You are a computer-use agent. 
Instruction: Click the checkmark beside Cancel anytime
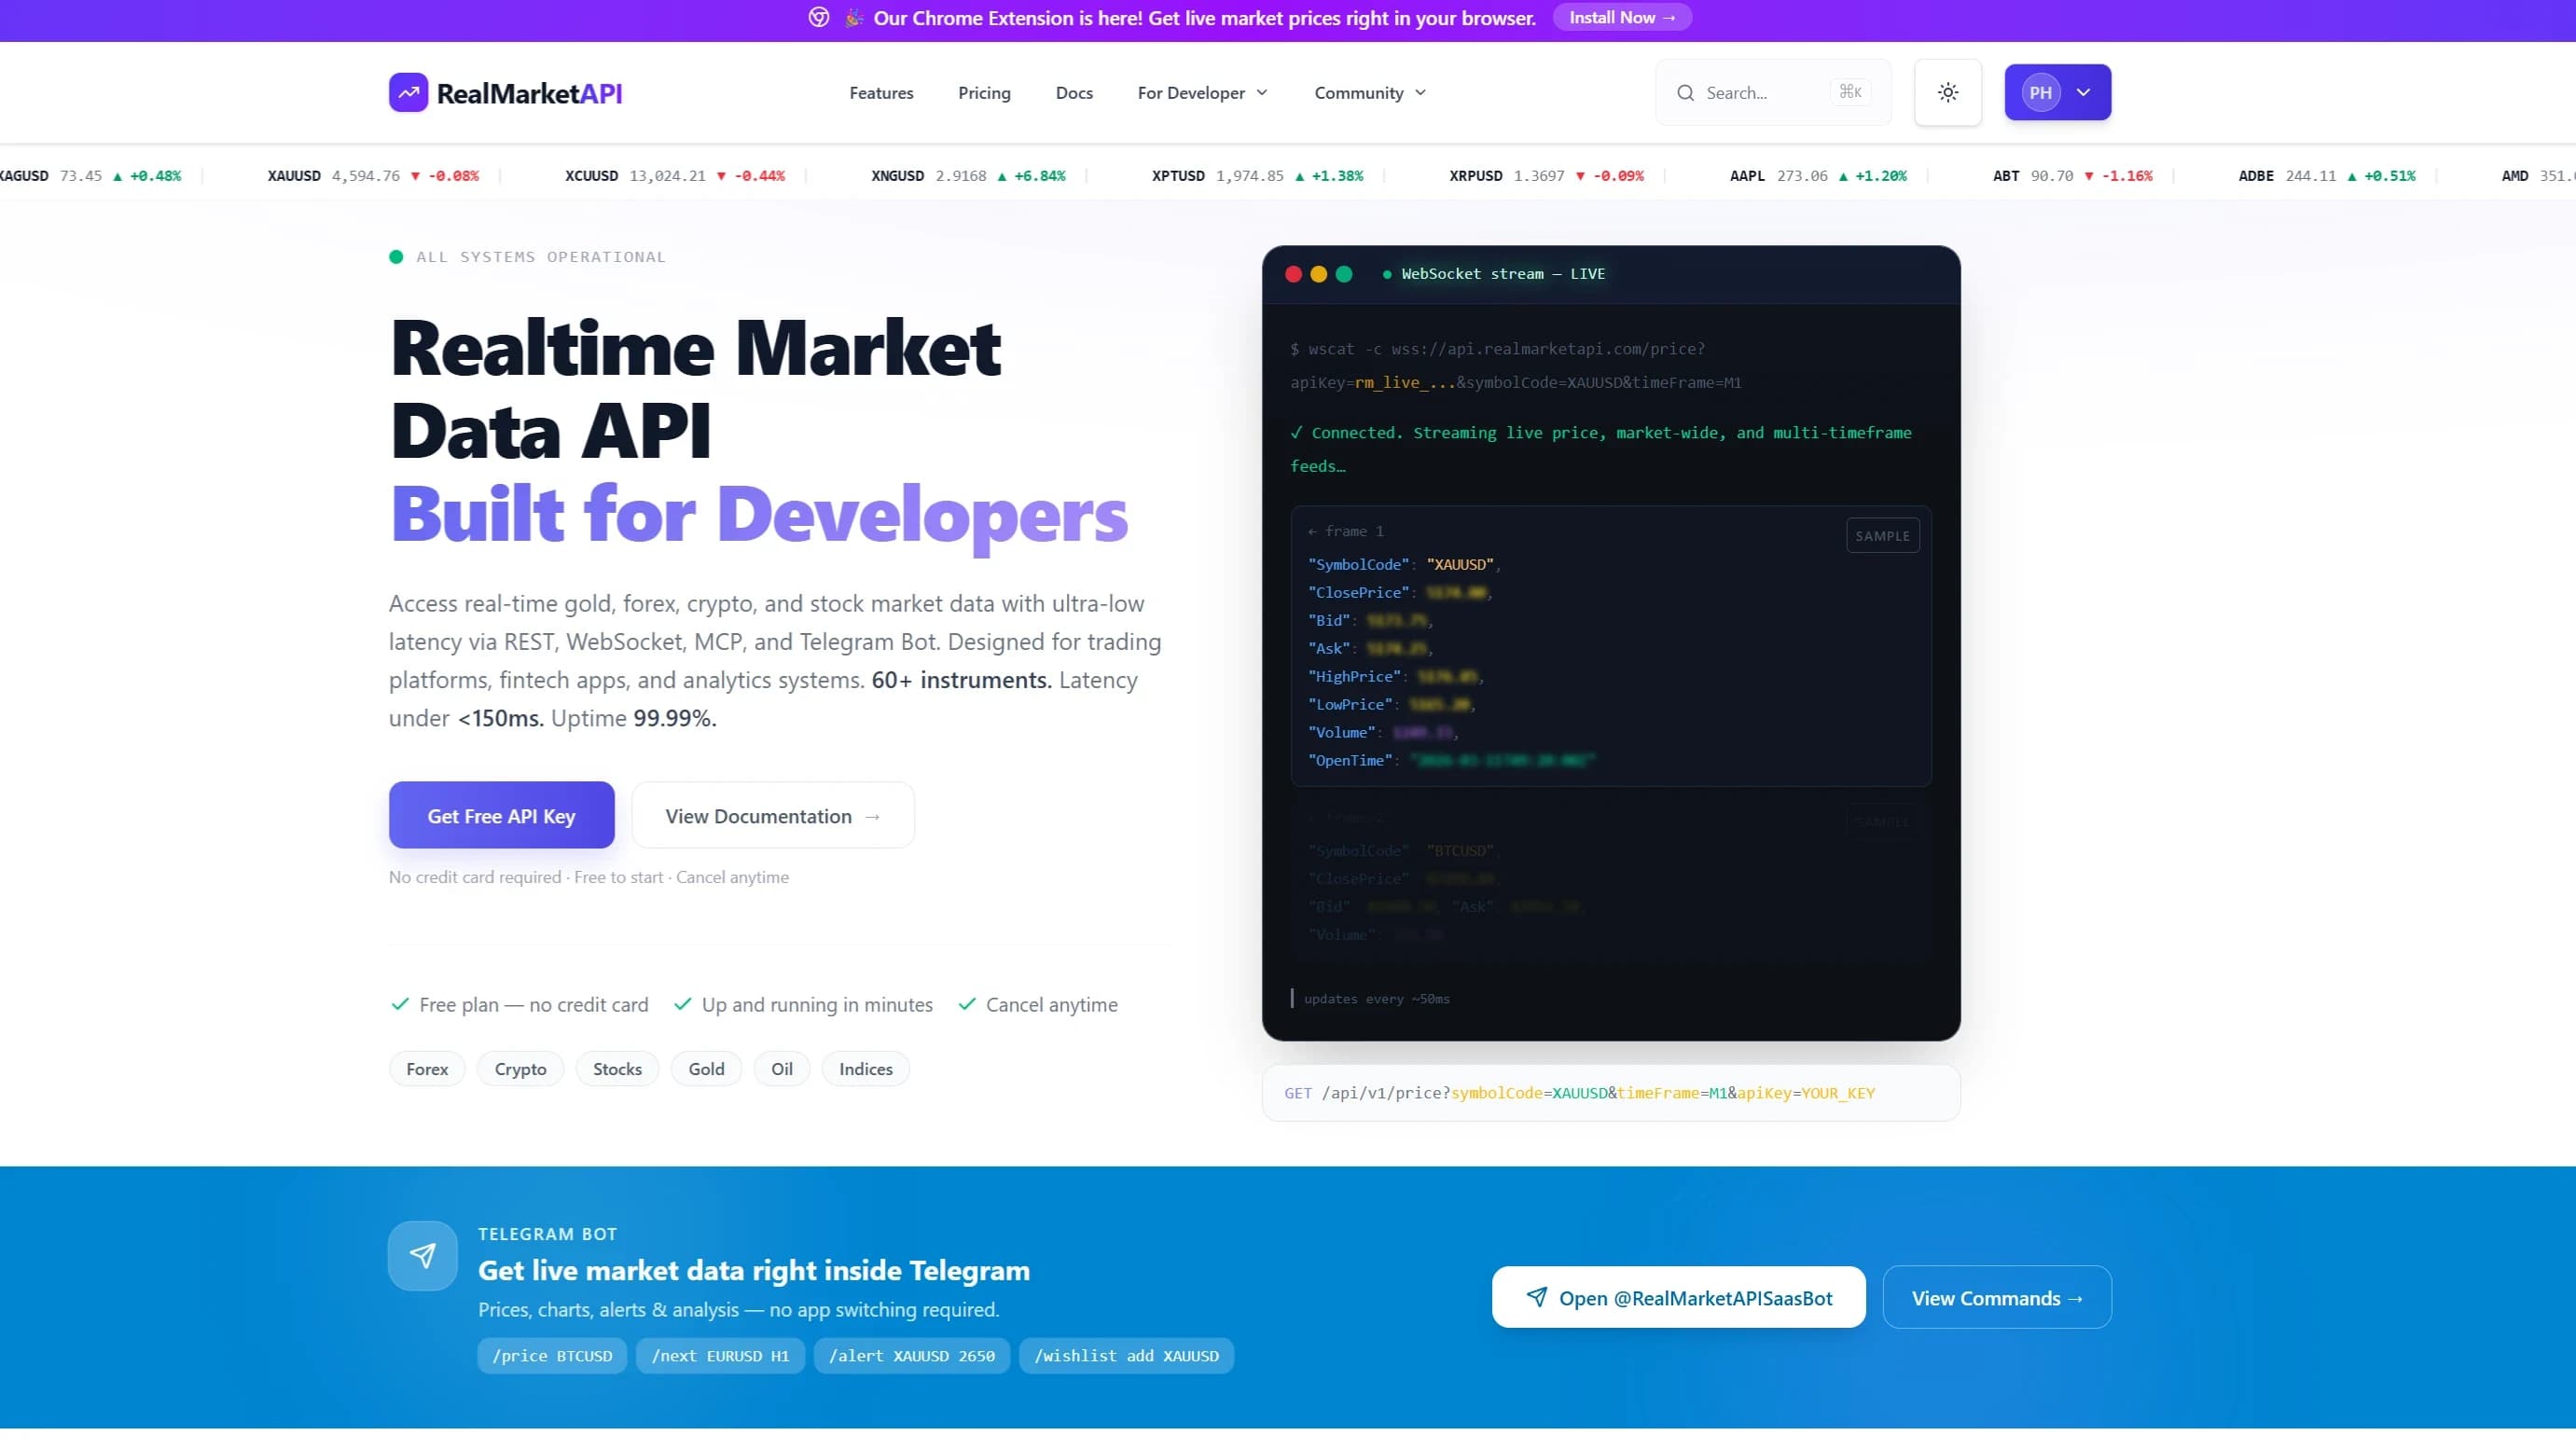(x=966, y=1003)
